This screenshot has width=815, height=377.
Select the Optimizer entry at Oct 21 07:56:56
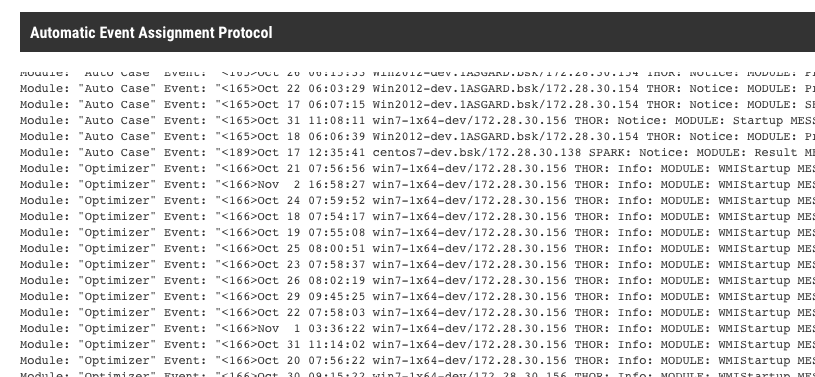[417, 168]
